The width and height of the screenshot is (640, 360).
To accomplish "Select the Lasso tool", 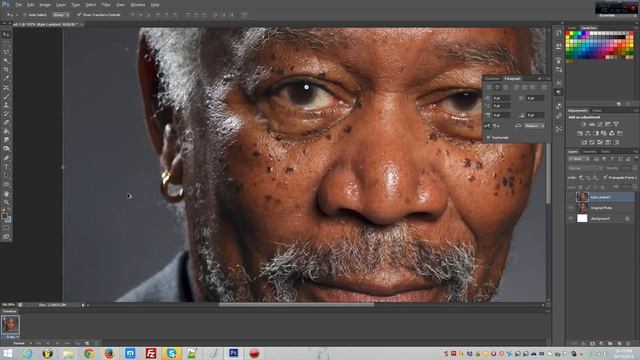I will click(x=7, y=52).
